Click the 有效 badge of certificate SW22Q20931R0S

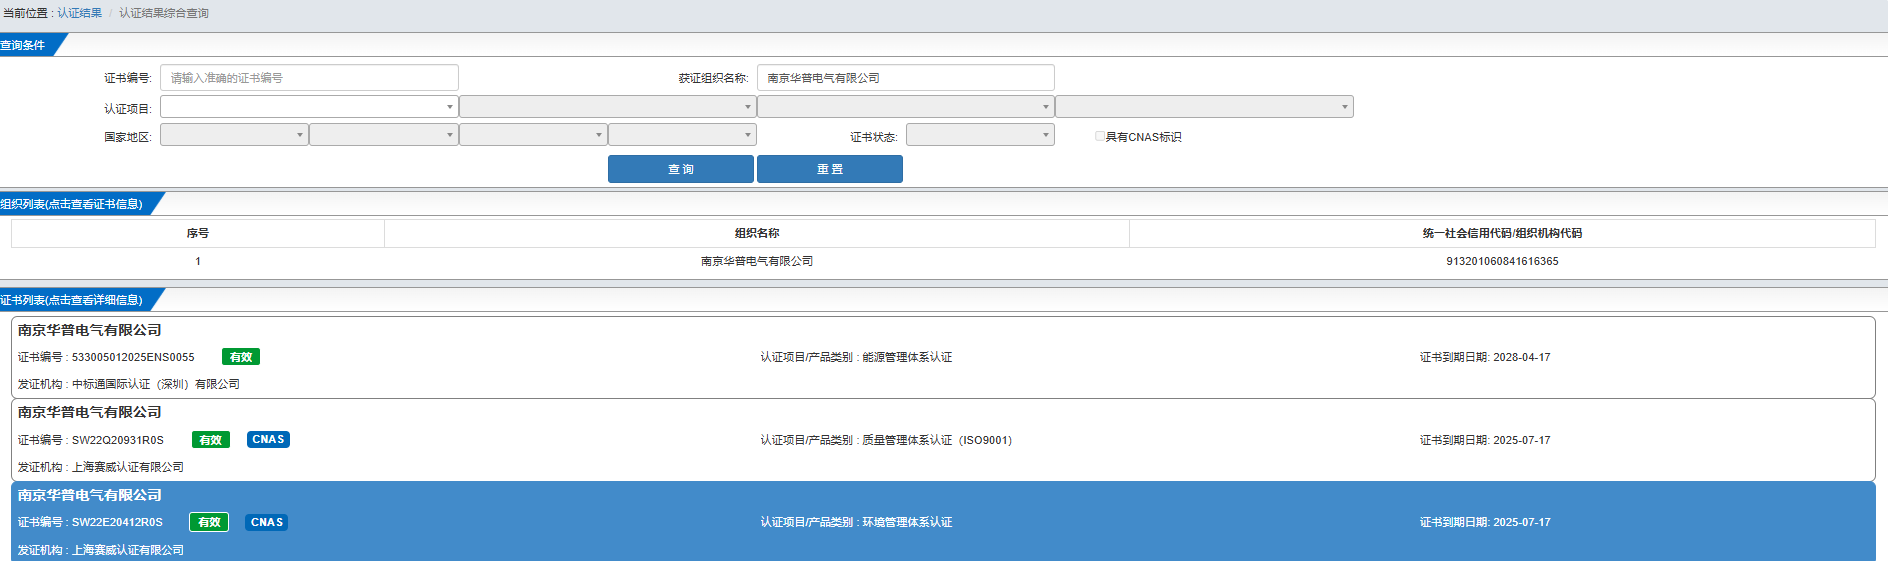point(211,440)
